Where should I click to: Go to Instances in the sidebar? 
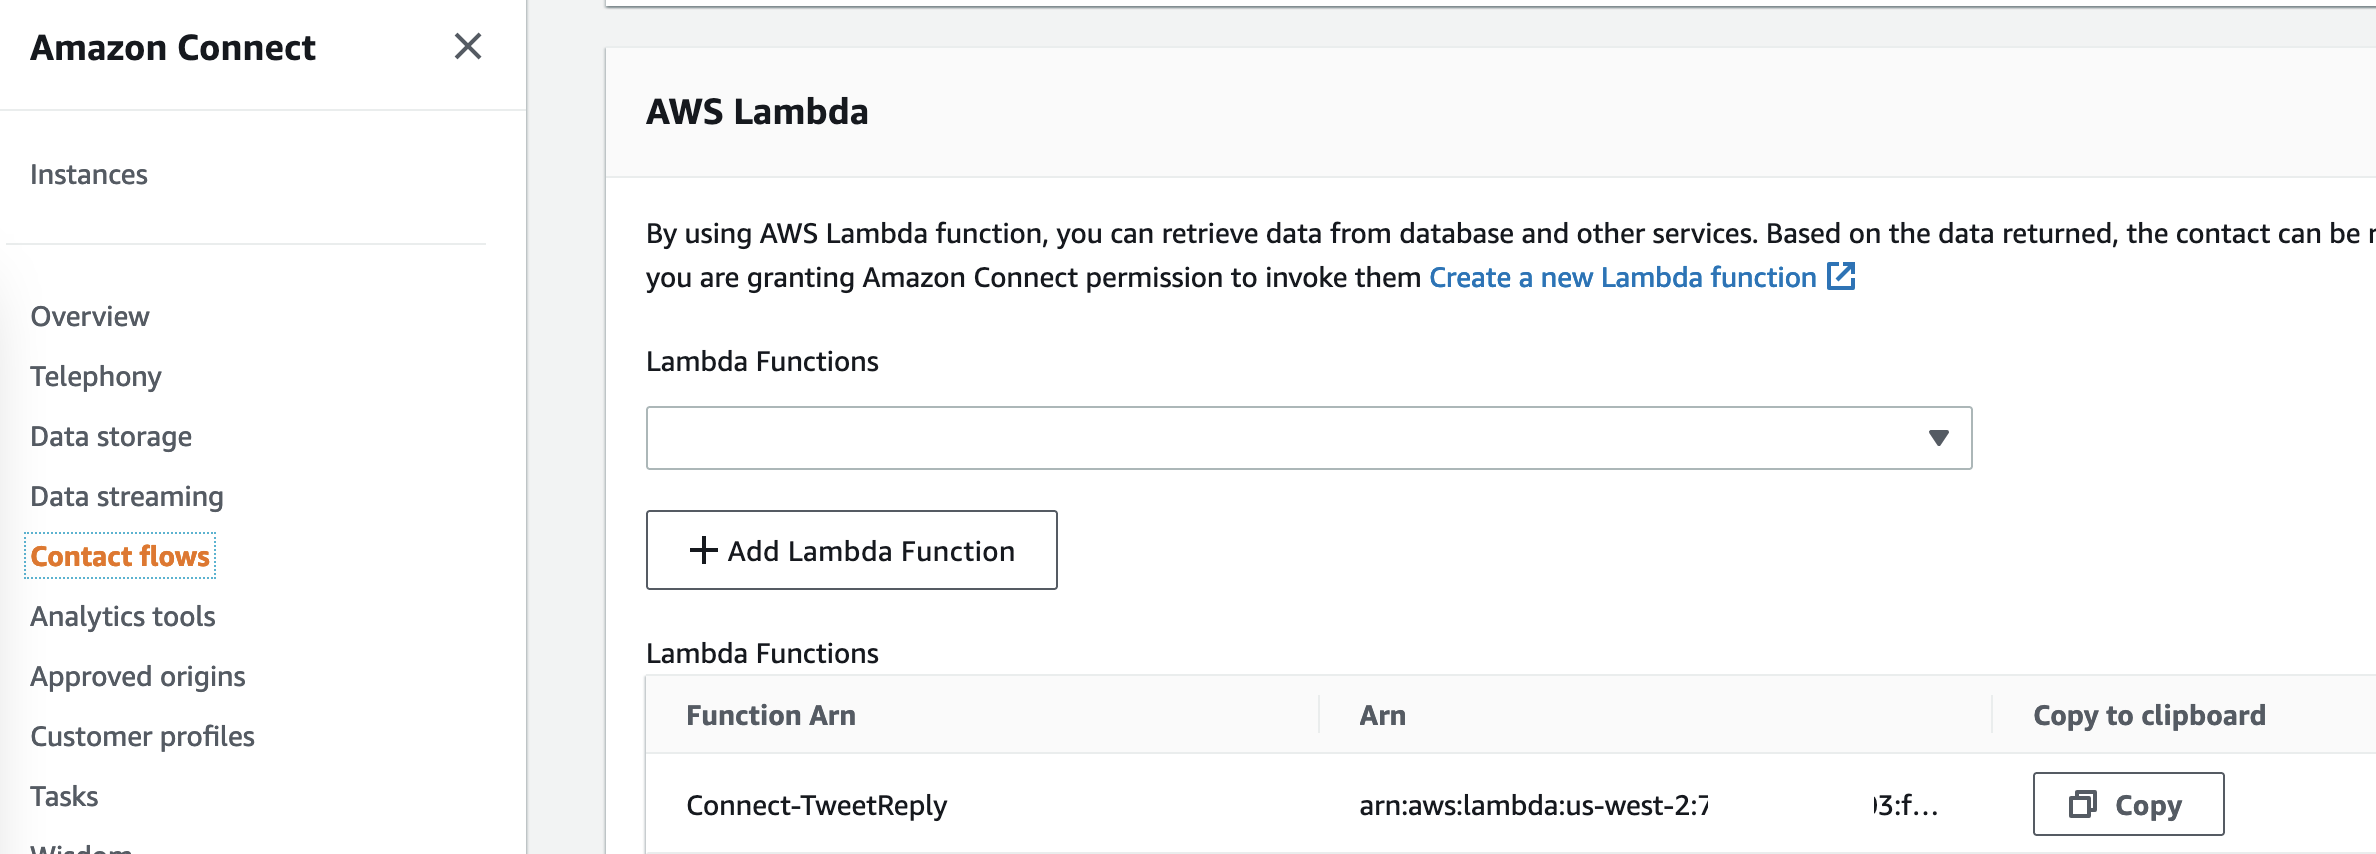[89, 174]
